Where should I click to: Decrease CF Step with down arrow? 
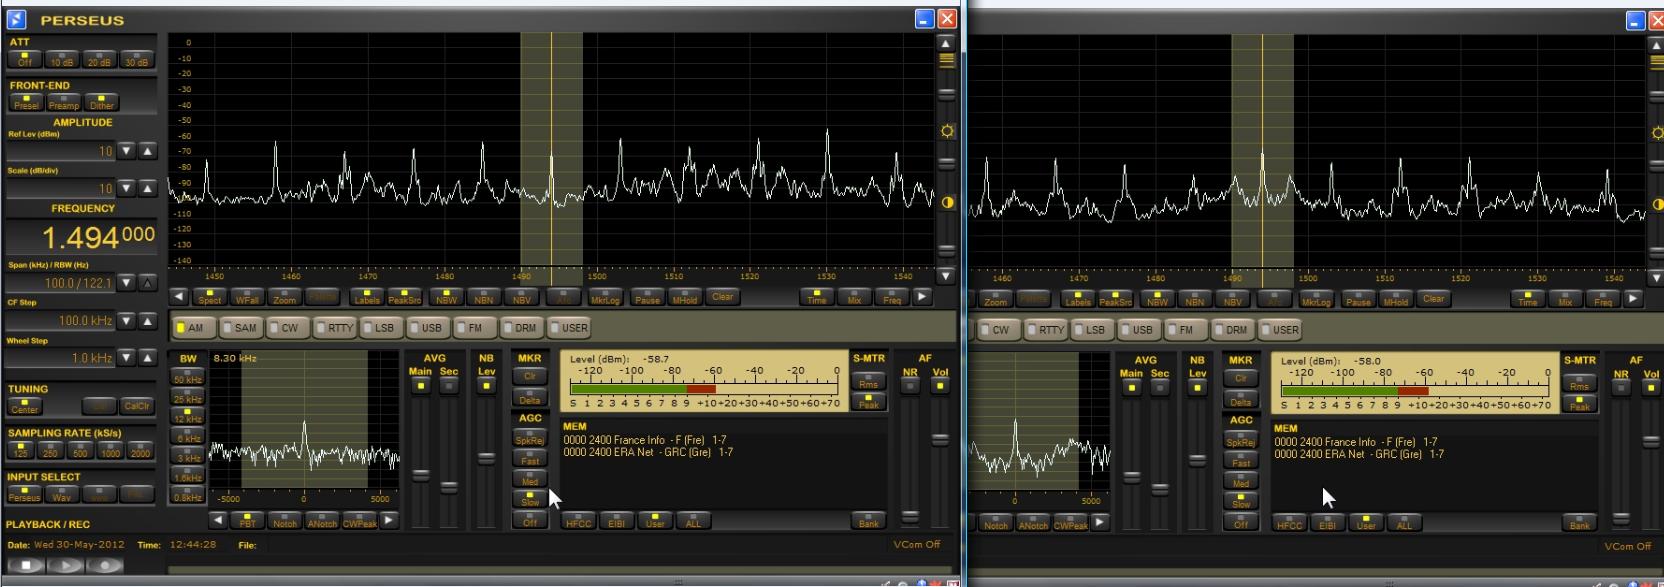pos(126,321)
